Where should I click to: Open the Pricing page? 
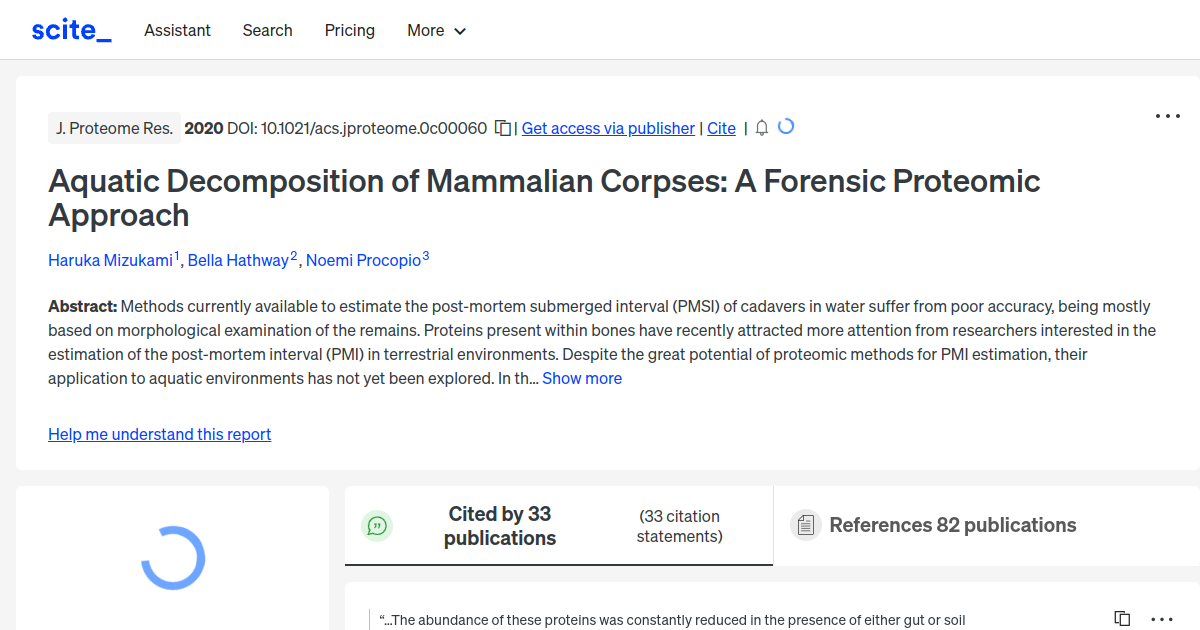pos(349,31)
